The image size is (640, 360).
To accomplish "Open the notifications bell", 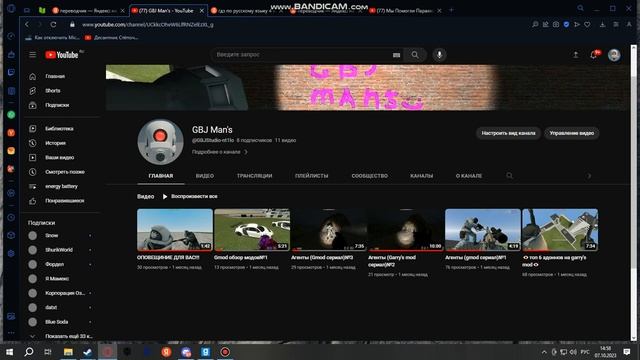I will tap(594, 55).
